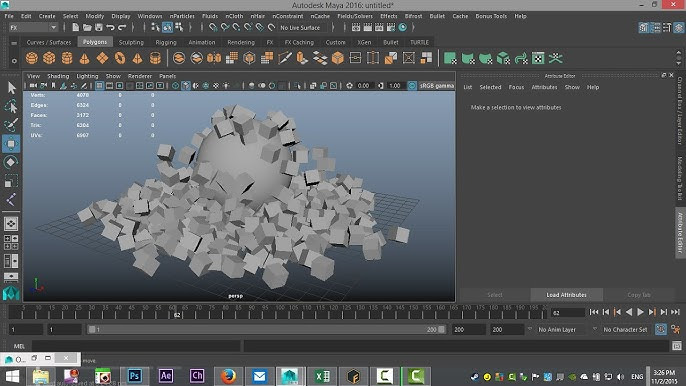The image size is (686, 386).
Task: Open the FX menu set dropdown
Action: click(33, 28)
